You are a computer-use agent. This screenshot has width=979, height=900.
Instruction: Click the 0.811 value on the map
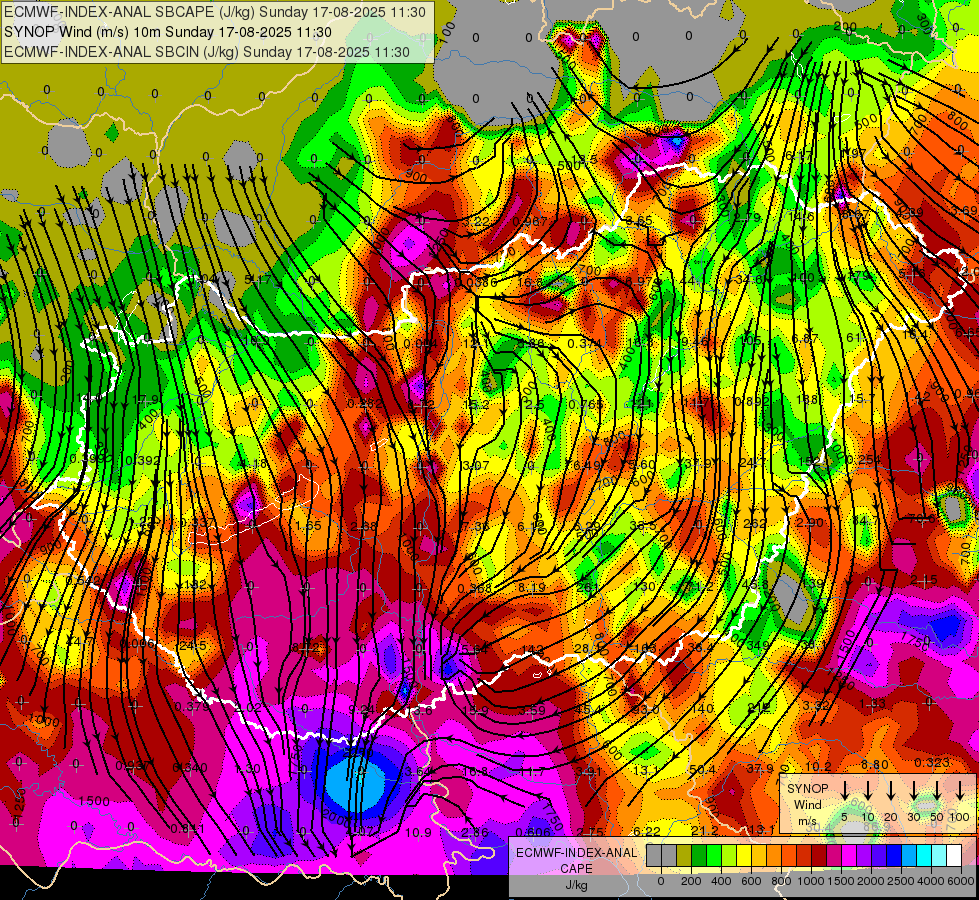pos(188,828)
